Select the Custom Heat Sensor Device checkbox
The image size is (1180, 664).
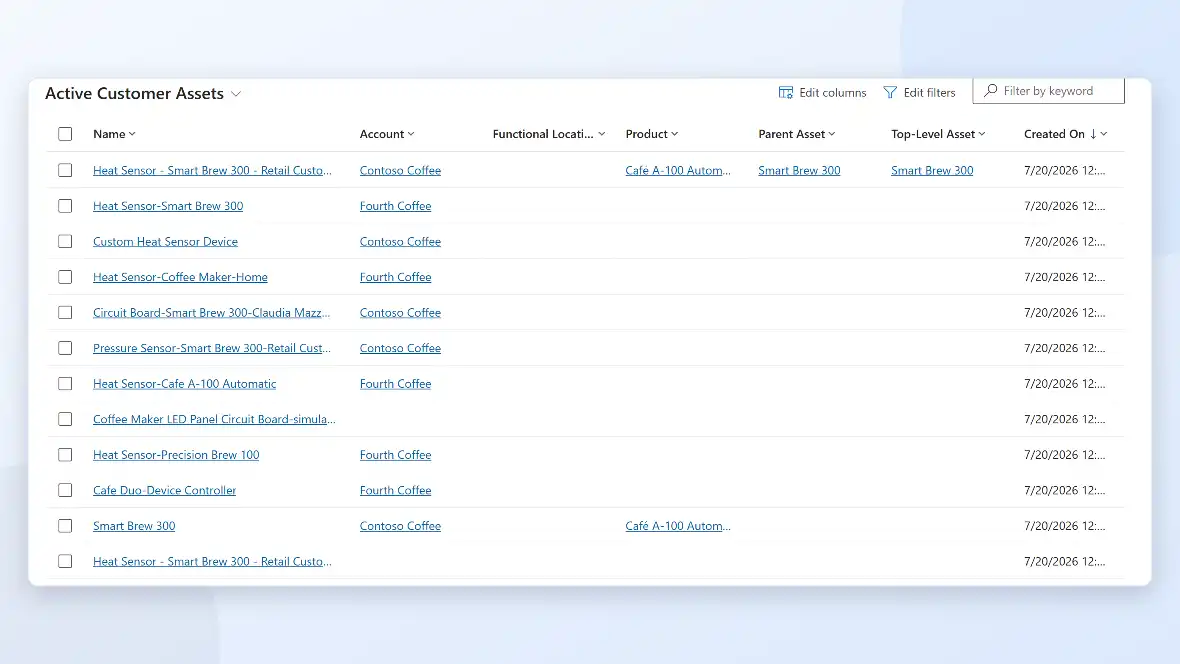tap(65, 242)
